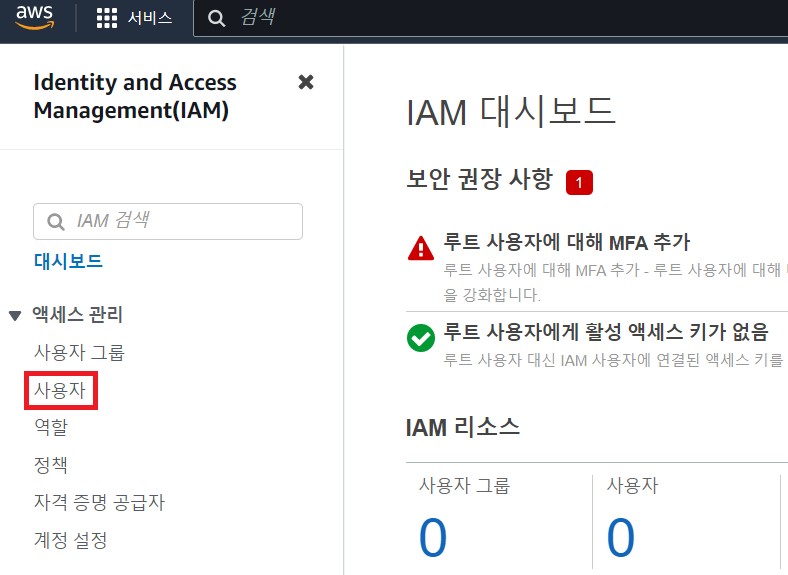This screenshot has width=788, height=575.
Task: Click the IAM 대시보드 page title
Action: 511,112
